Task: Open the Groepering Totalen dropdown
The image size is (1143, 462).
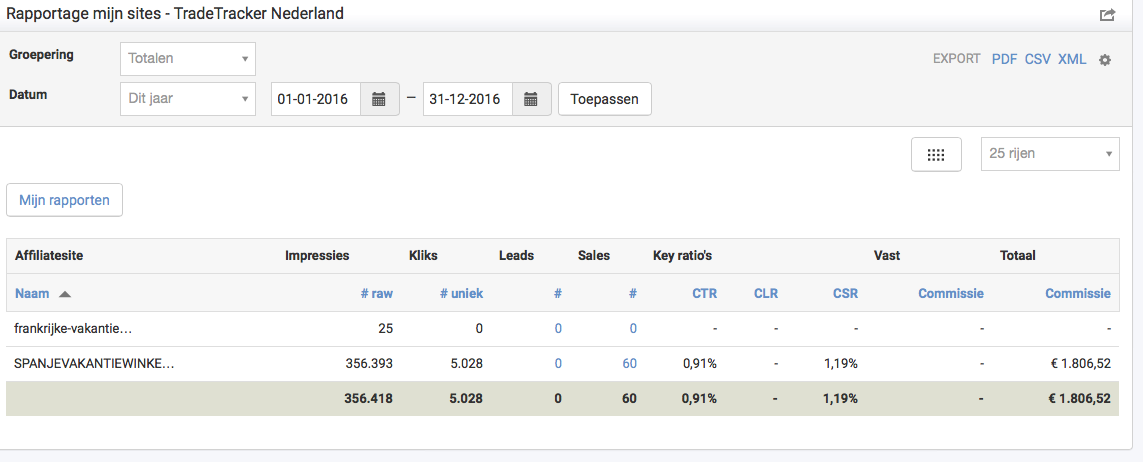Action: click(x=187, y=59)
